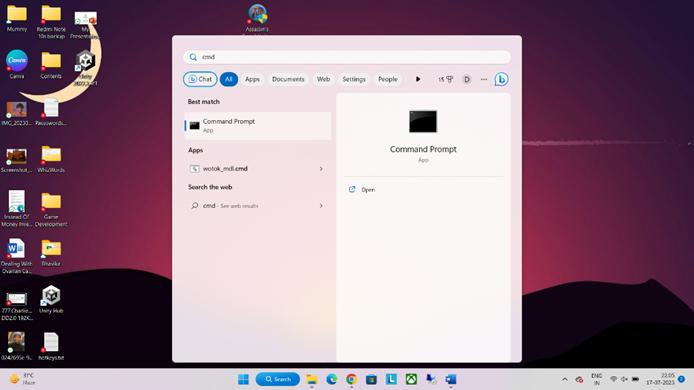
Task: Open Microsoft Store from taskbar
Action: point(371,379)
